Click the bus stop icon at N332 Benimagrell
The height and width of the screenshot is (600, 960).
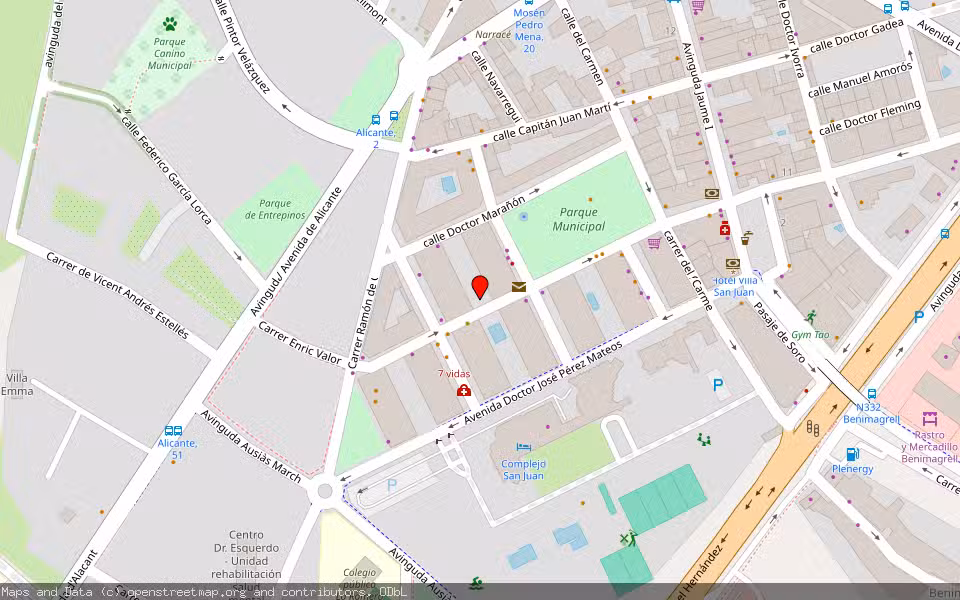(871, 394)
